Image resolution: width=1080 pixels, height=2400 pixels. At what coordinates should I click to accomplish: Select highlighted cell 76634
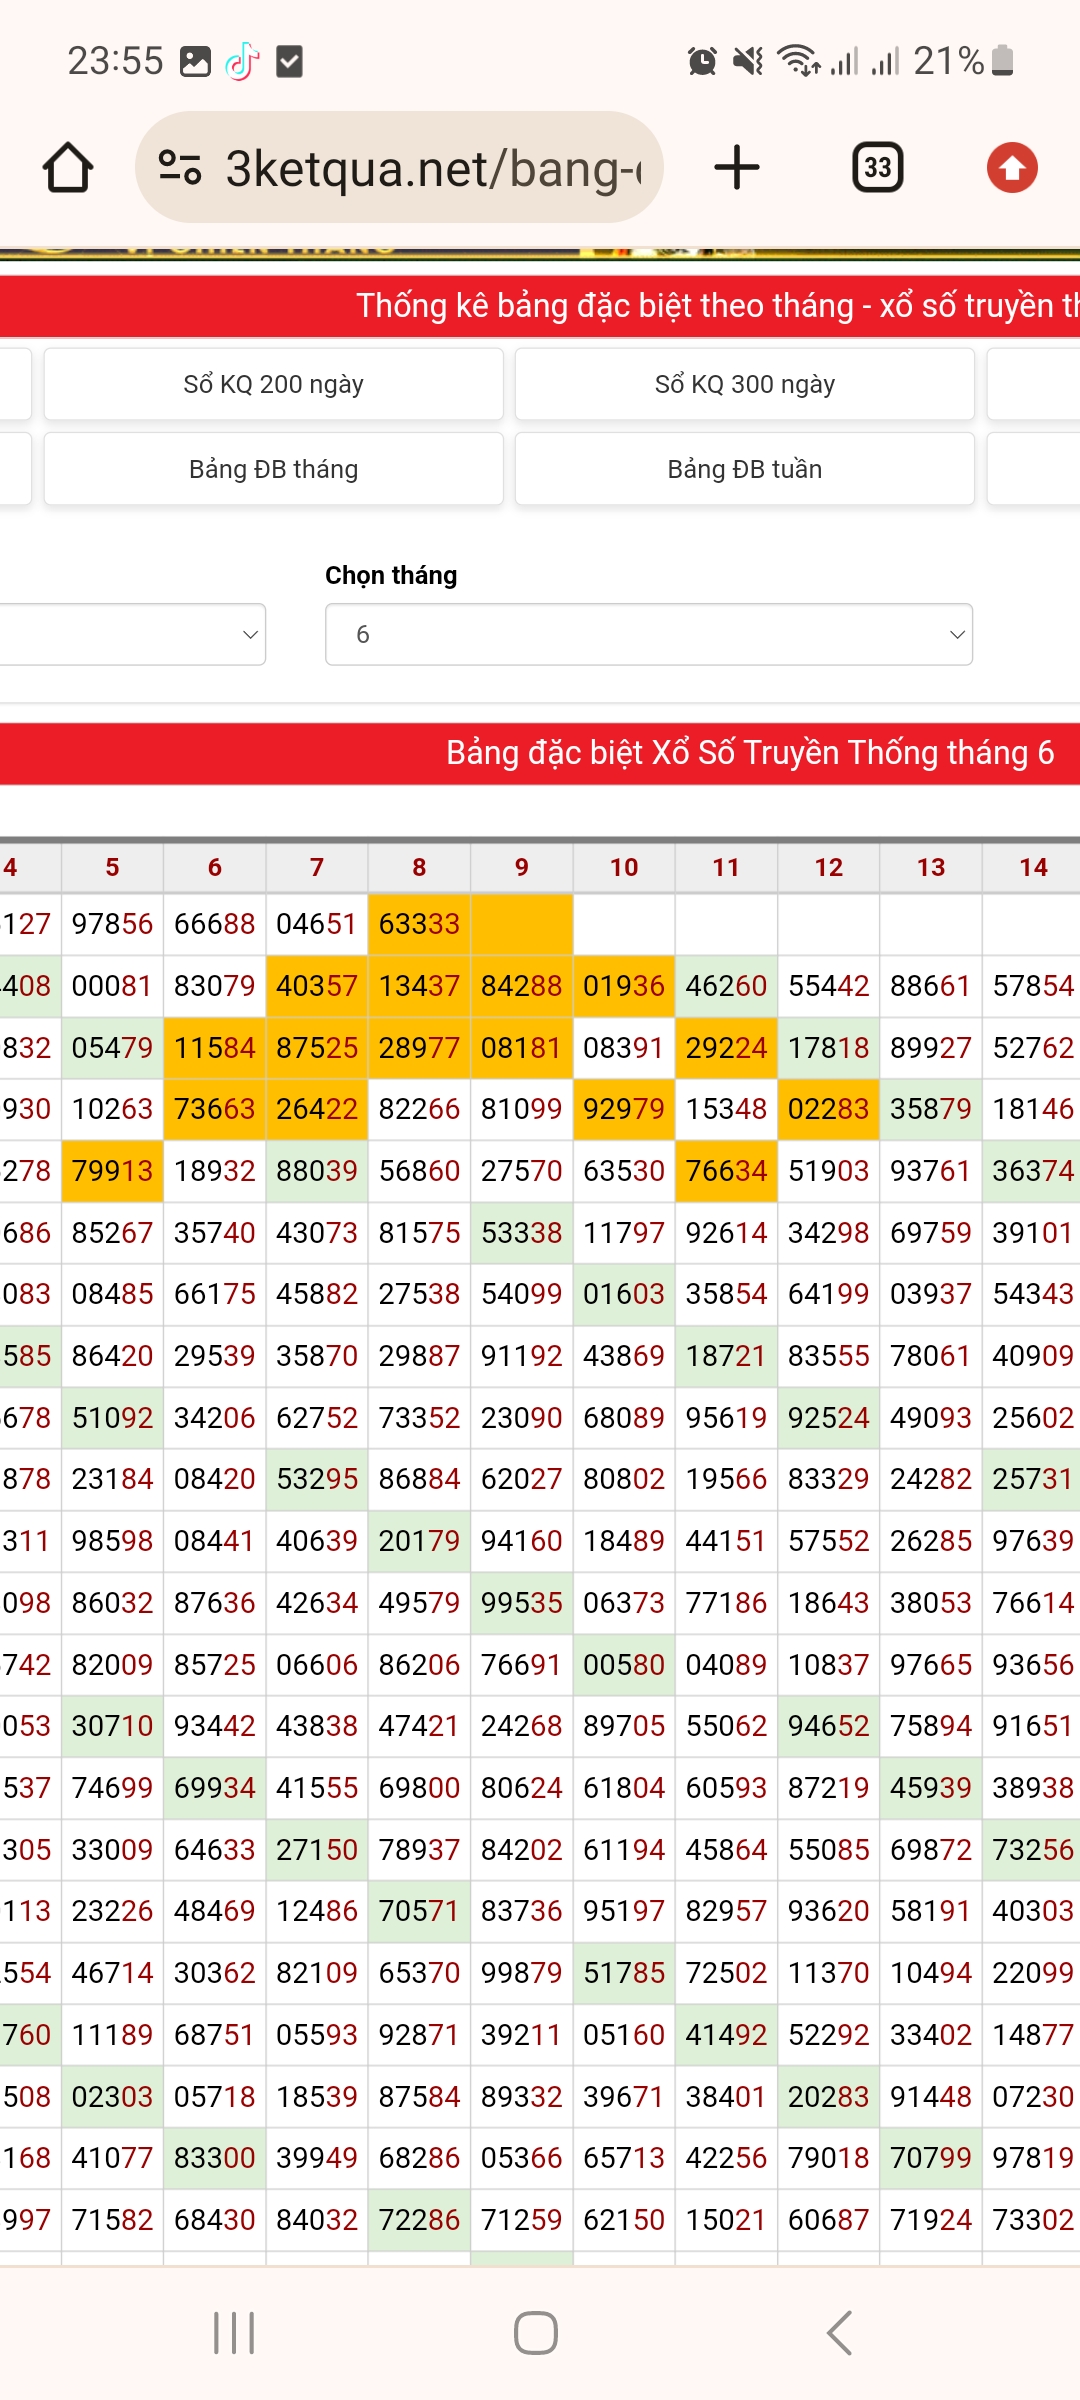point(726,1171)
